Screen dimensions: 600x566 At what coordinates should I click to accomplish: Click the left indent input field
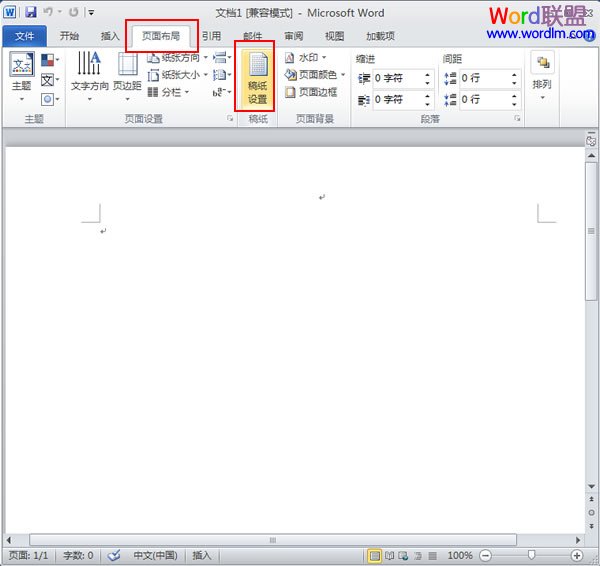coord(397,78)
